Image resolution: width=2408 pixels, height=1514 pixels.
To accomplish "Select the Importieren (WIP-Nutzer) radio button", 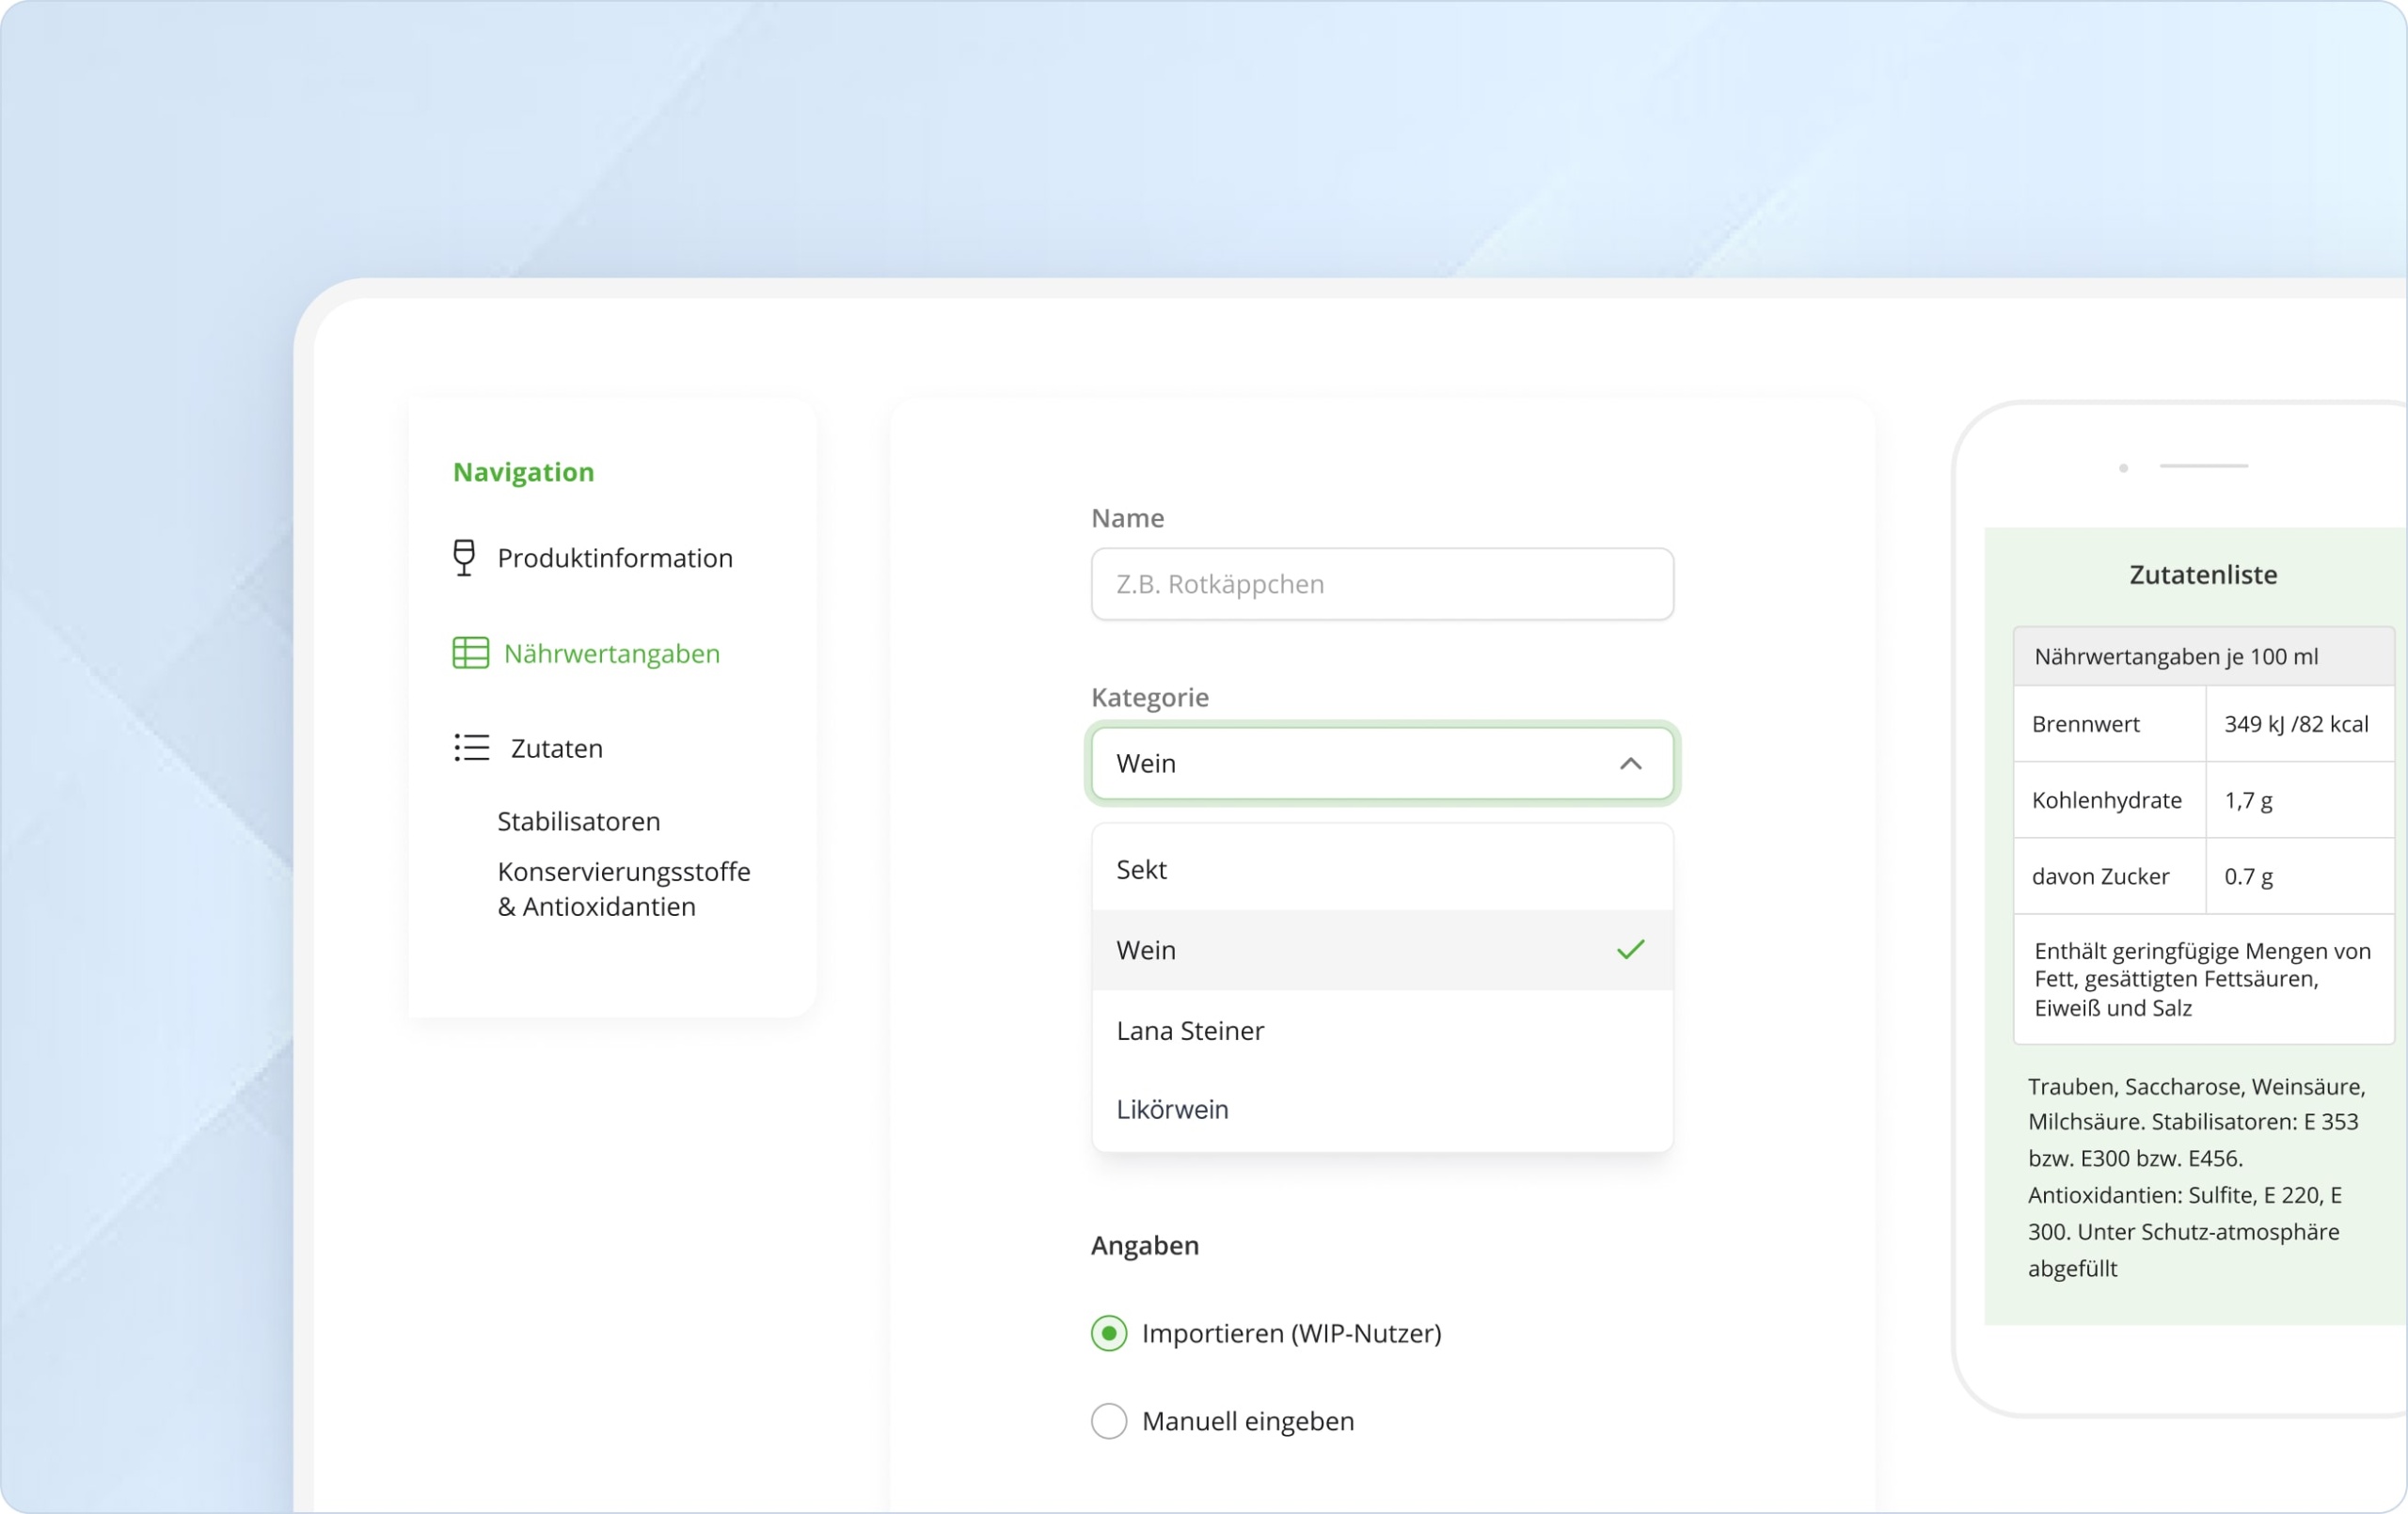I will [x=1109, y=1333].
